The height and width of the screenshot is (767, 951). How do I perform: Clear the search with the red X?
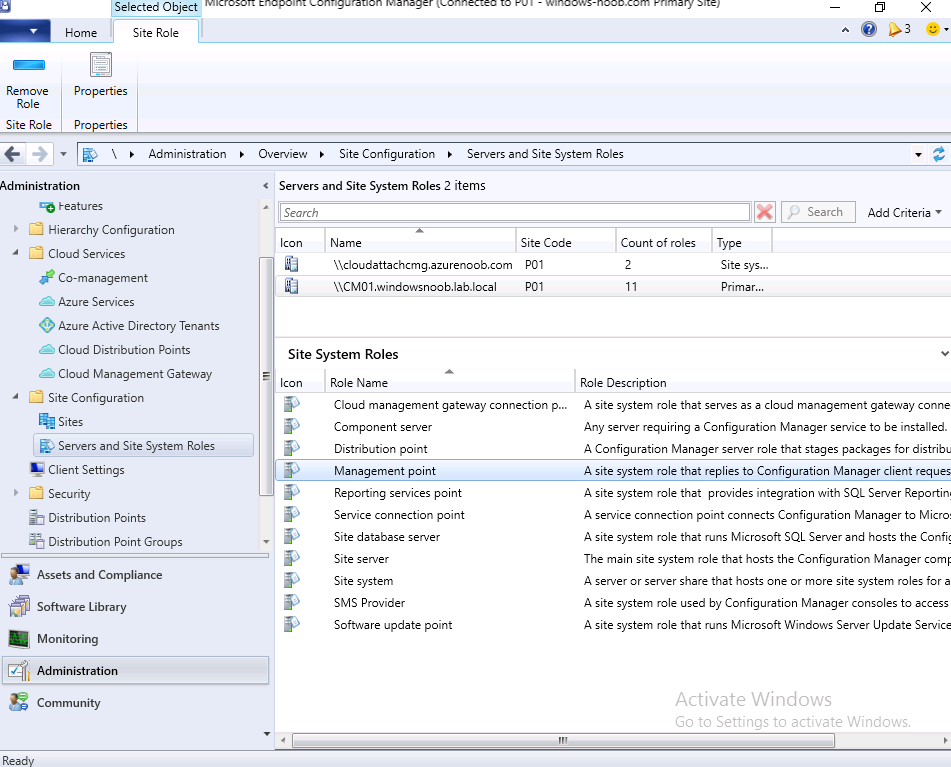[x=765, y=212]
